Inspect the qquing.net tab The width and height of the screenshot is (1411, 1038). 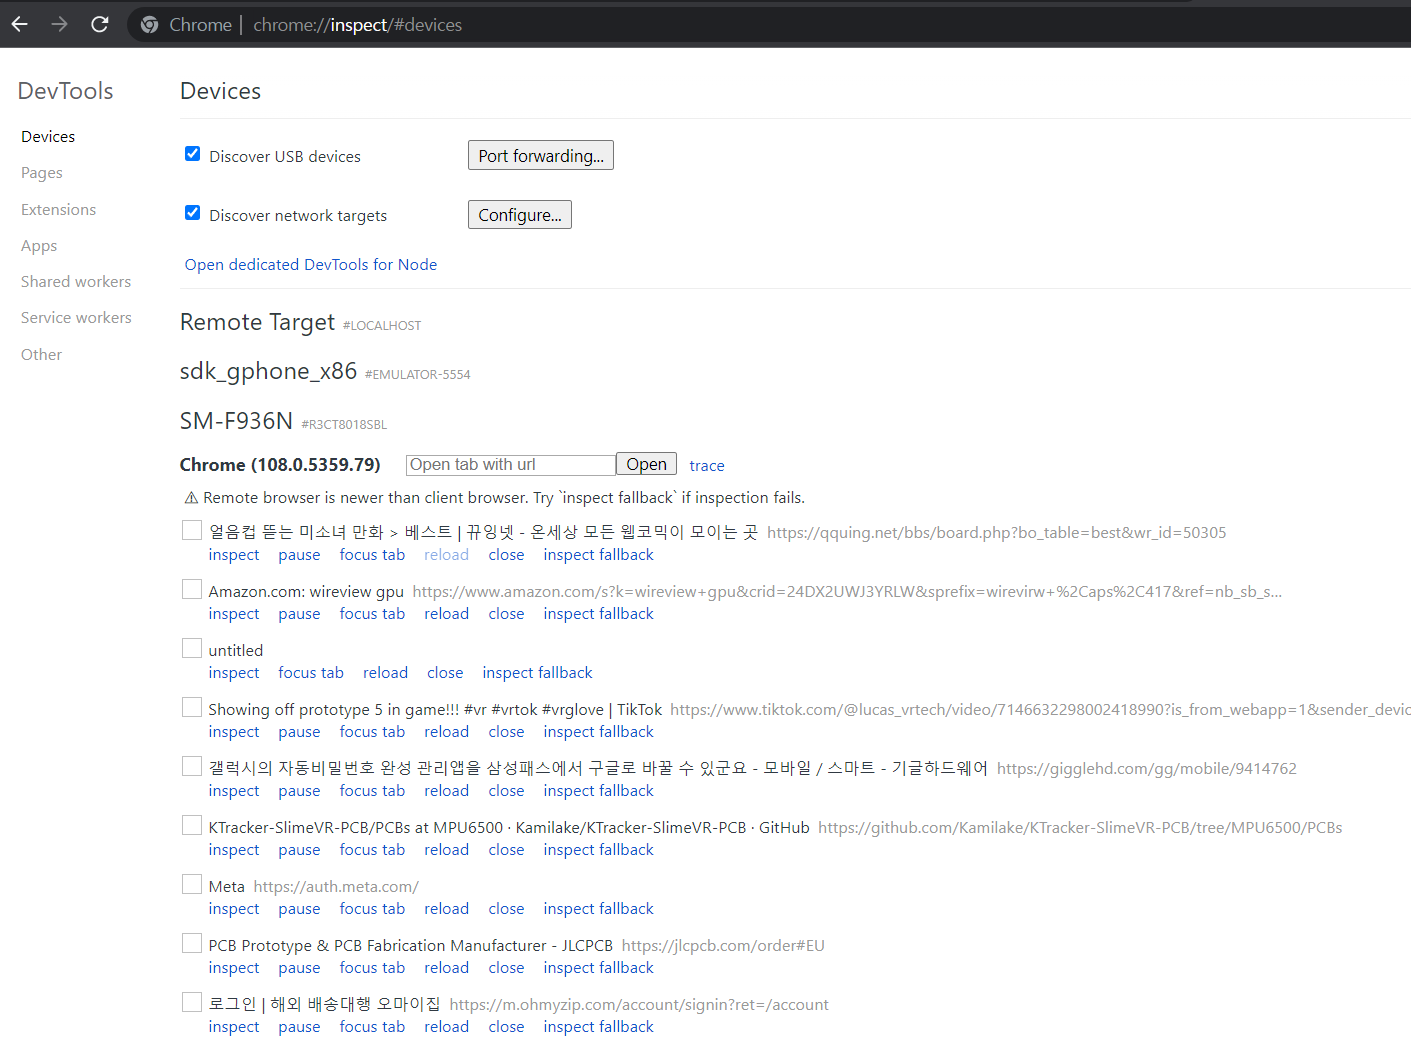point(234,555)
